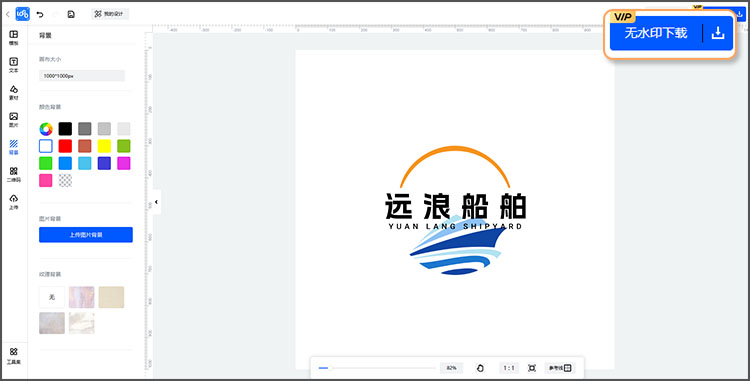Open the 二维码 QR code panel
The width and height of the screenshot is (750, 381).
pyautogui.click(x=14, y=174)
